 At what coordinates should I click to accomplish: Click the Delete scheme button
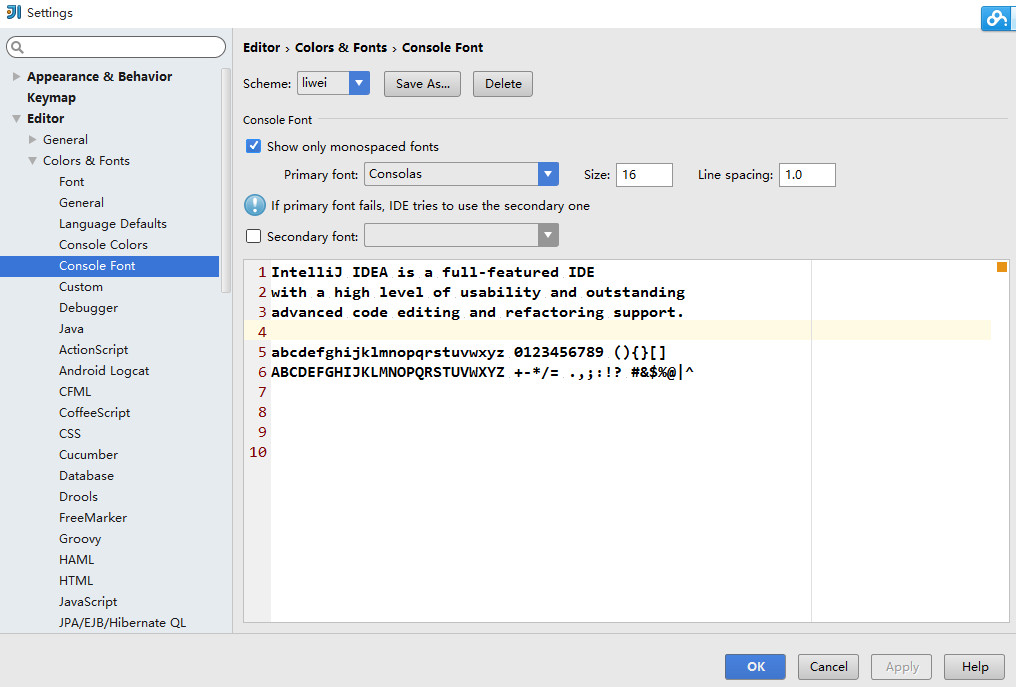tap(503, 84)
